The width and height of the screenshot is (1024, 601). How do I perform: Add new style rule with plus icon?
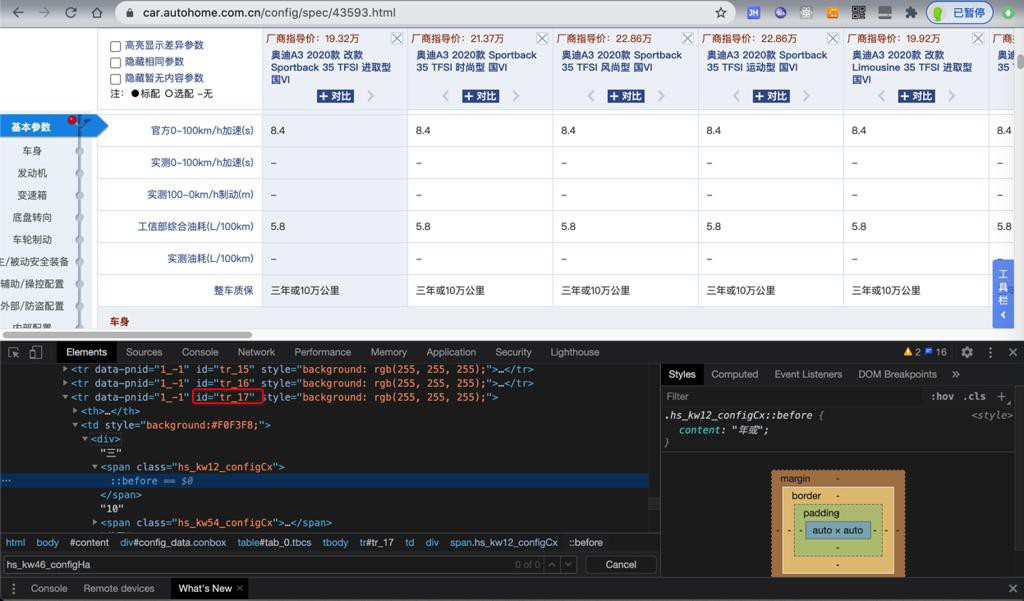click(x=1002, y=396)
